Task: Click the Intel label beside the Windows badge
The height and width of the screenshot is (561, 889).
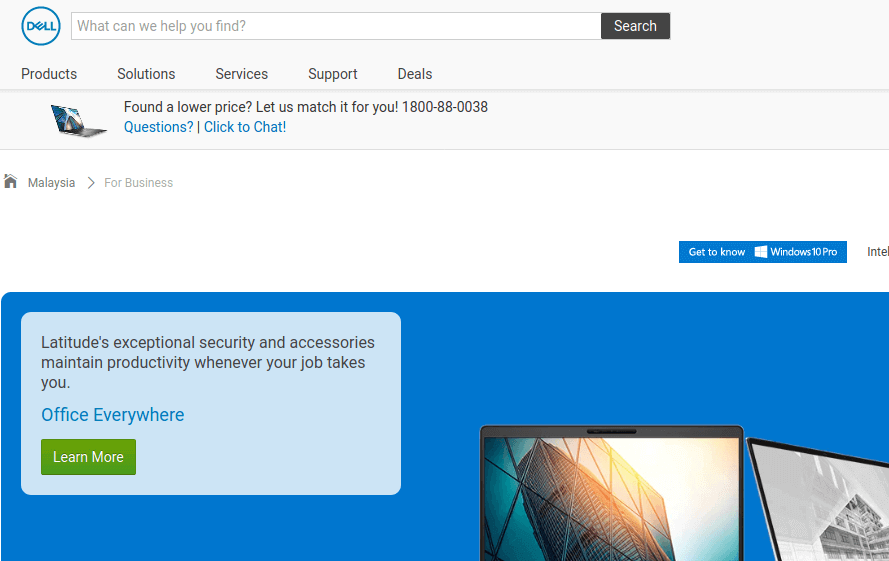Action: click(877, 252)
